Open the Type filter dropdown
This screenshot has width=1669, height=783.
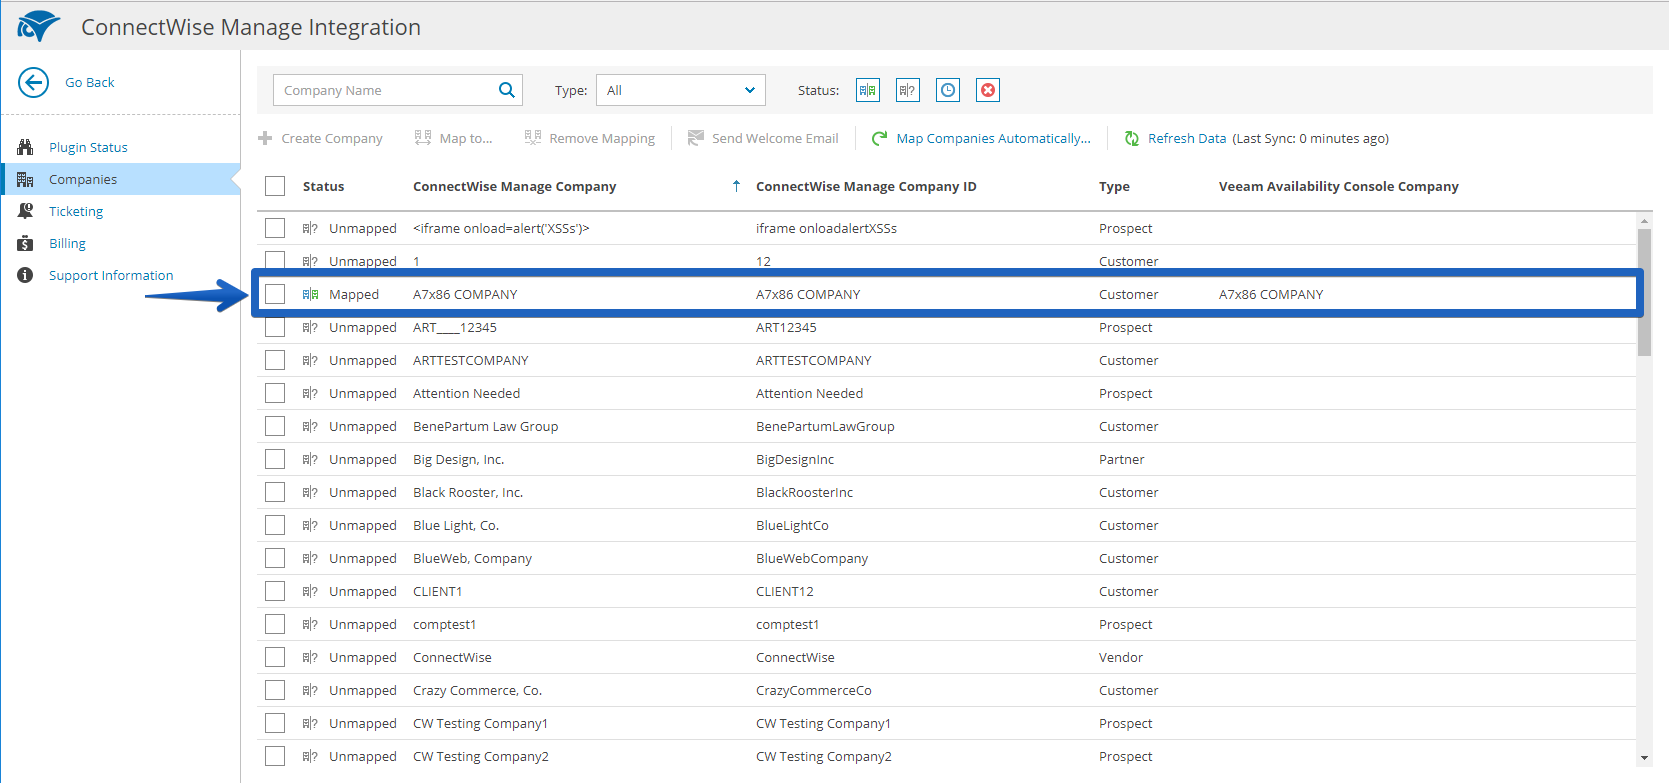[681, 90]
